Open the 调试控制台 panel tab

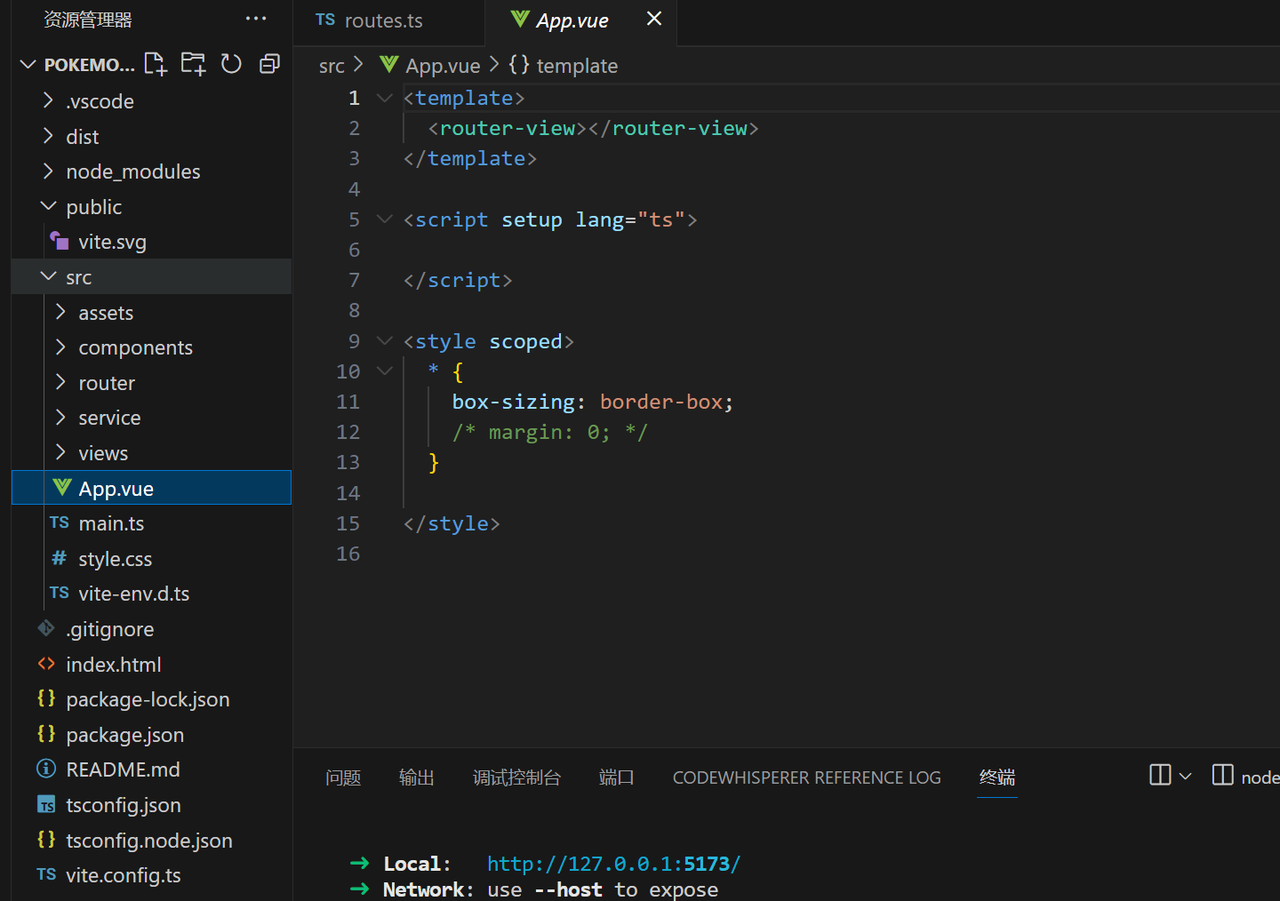click(517, 777)
